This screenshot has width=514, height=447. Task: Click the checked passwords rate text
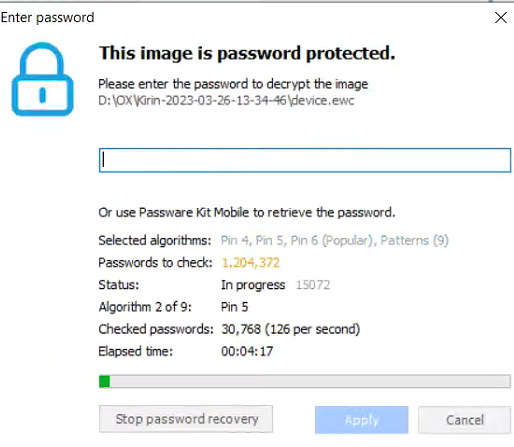(290, 329)
